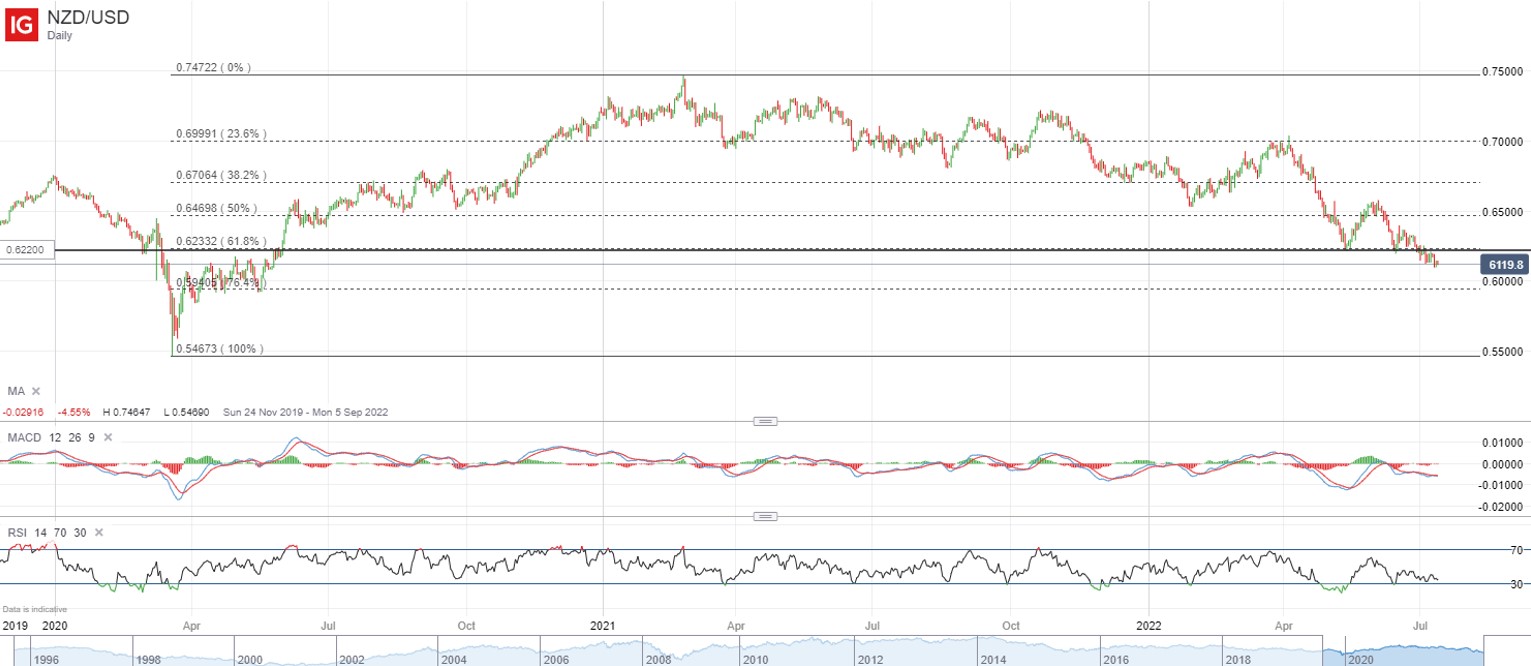This screenshot has width=1531, height=666.
Task: Click the 0.01000 MACD axis value
Action: (x=1503, y=442)
